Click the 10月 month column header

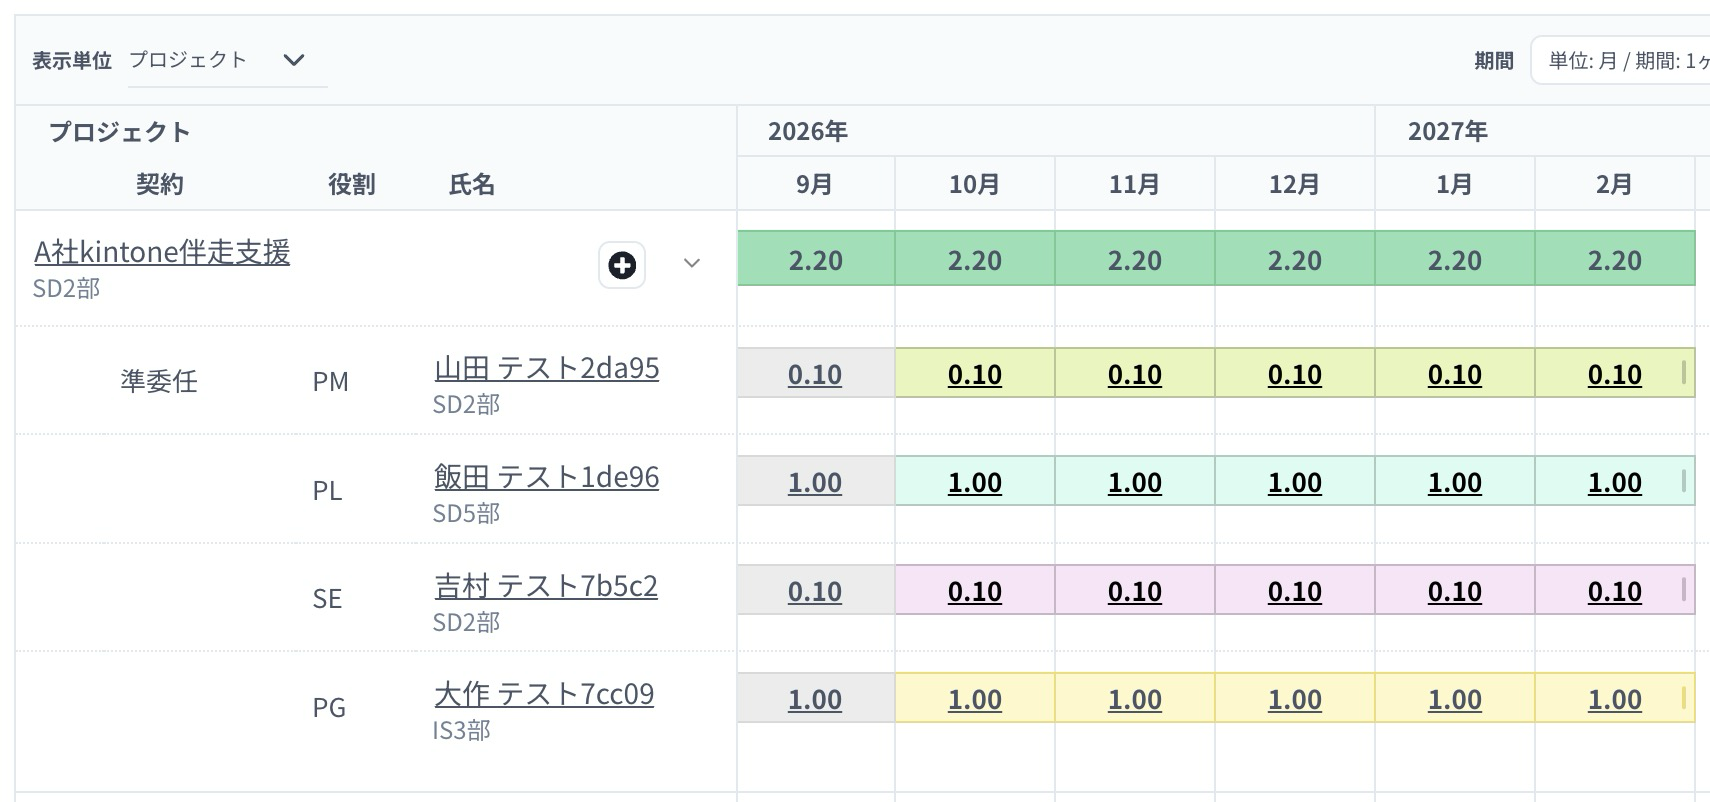coord(975,184)
